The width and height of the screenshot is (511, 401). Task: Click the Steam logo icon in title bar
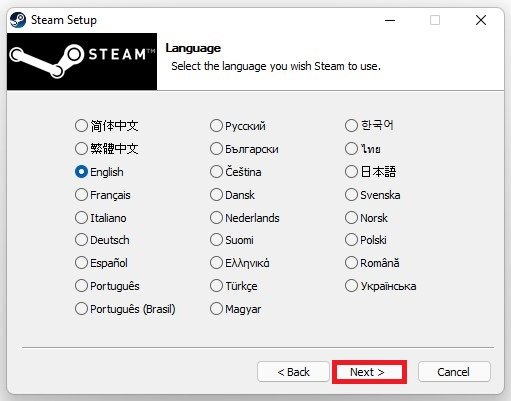(x=18, y=20)
